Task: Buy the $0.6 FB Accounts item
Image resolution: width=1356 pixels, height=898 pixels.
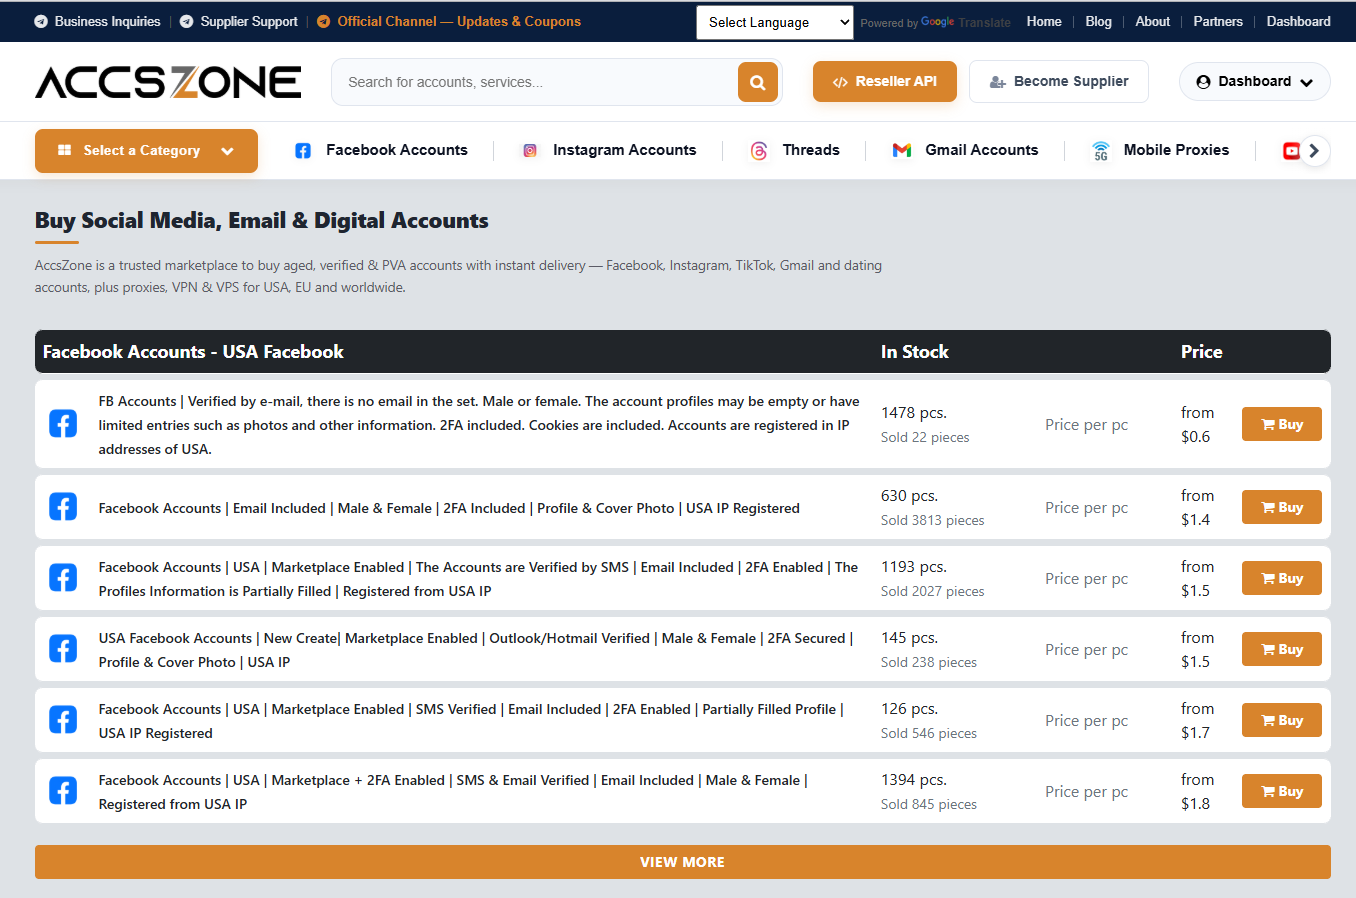Action: 1282,424
